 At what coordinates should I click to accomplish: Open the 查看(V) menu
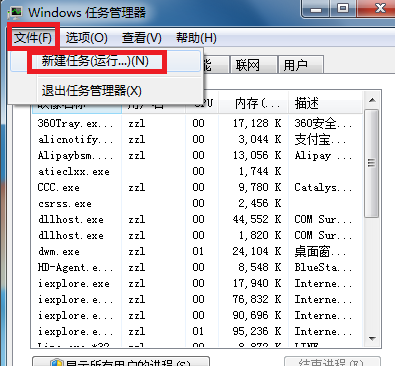pos(142,37)
